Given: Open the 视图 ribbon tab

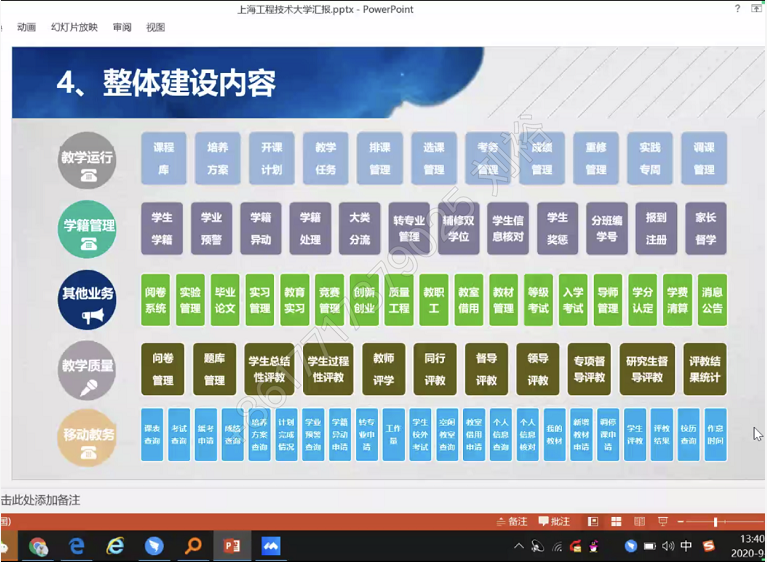Looking at the screenshot, I should tap(156, 28).
